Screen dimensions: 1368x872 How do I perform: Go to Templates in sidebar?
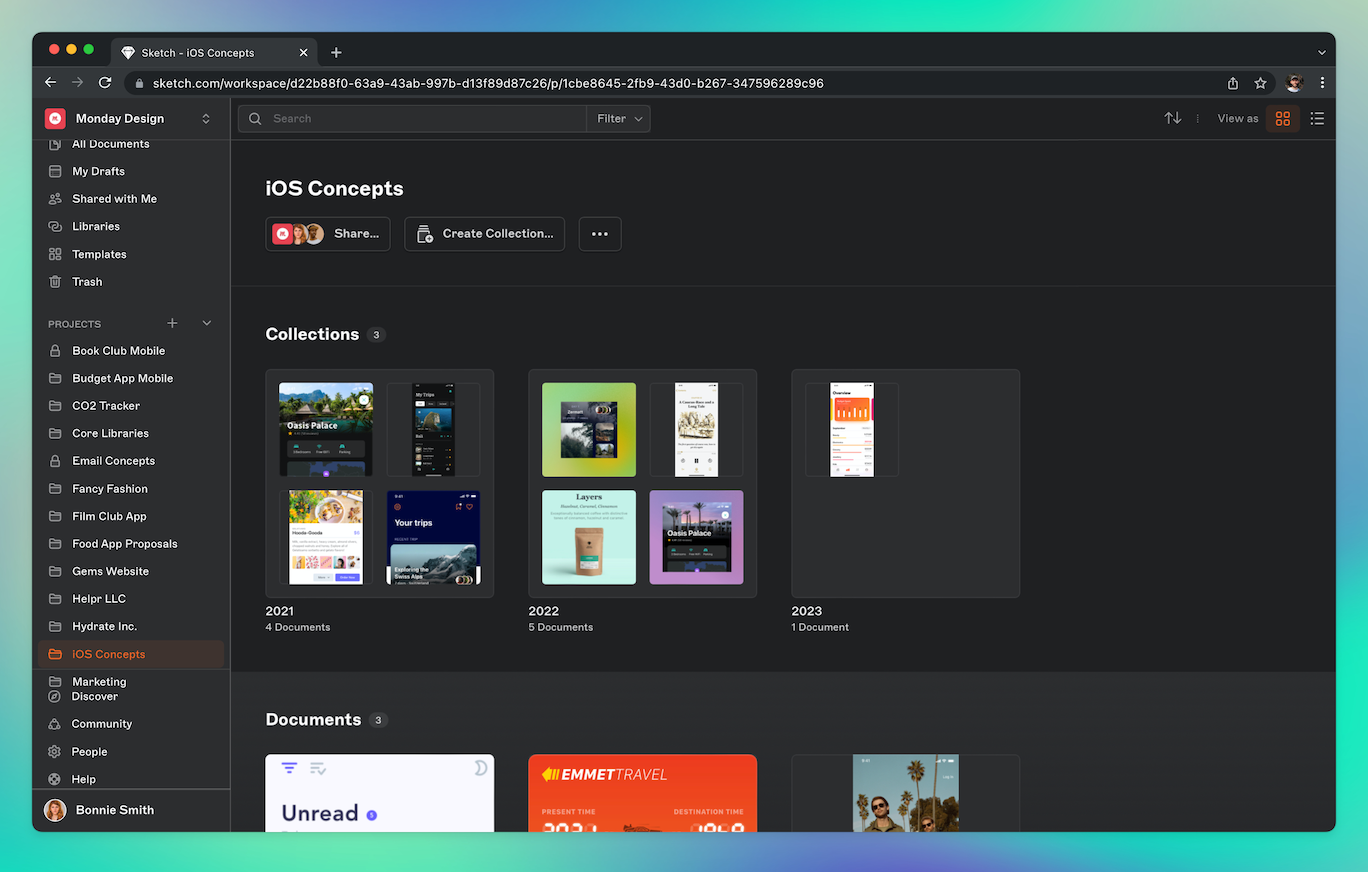pos(99,254)
